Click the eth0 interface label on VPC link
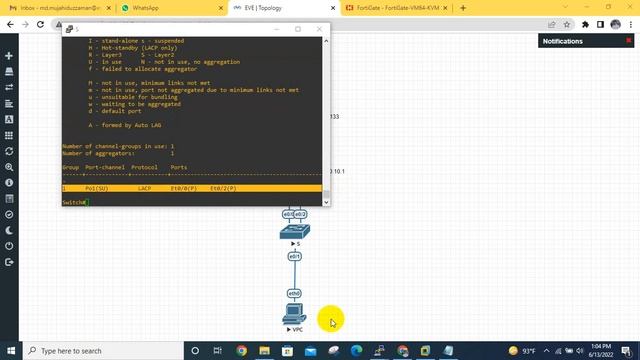Screen dimensions: 640x360 point(294,293)
